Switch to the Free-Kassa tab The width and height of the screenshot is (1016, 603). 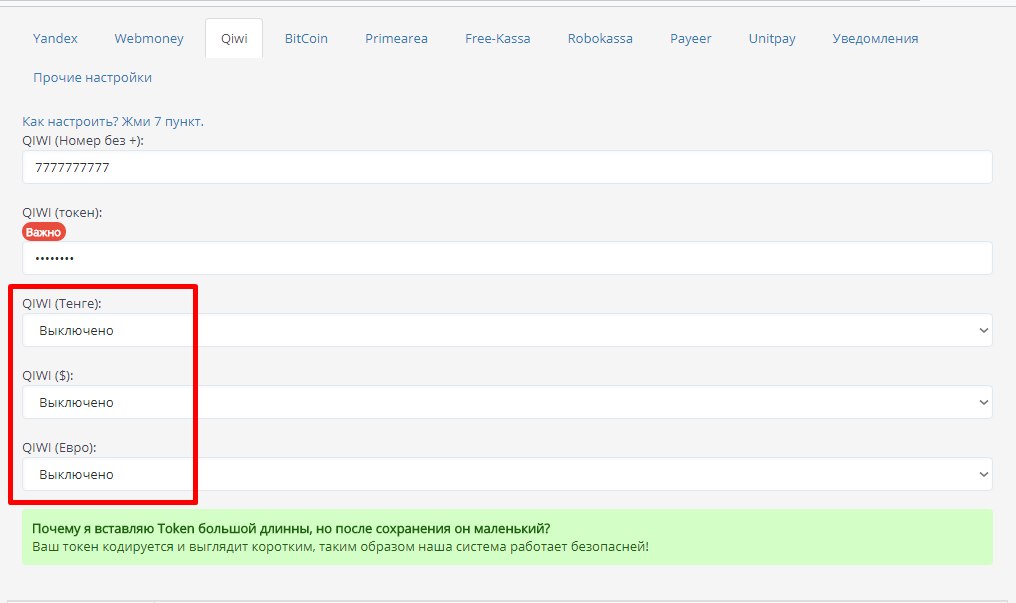(498, 39)
